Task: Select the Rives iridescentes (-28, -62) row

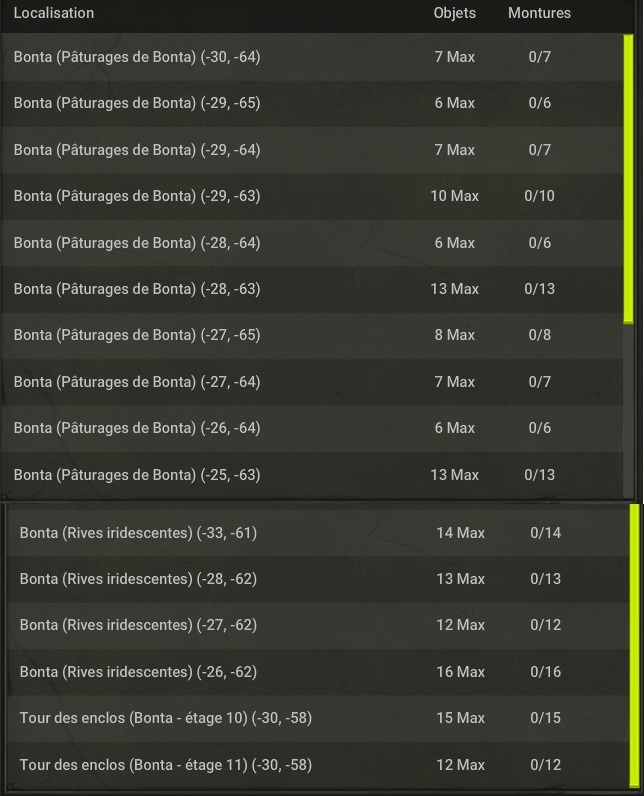Action: click(x=318, y=579)
